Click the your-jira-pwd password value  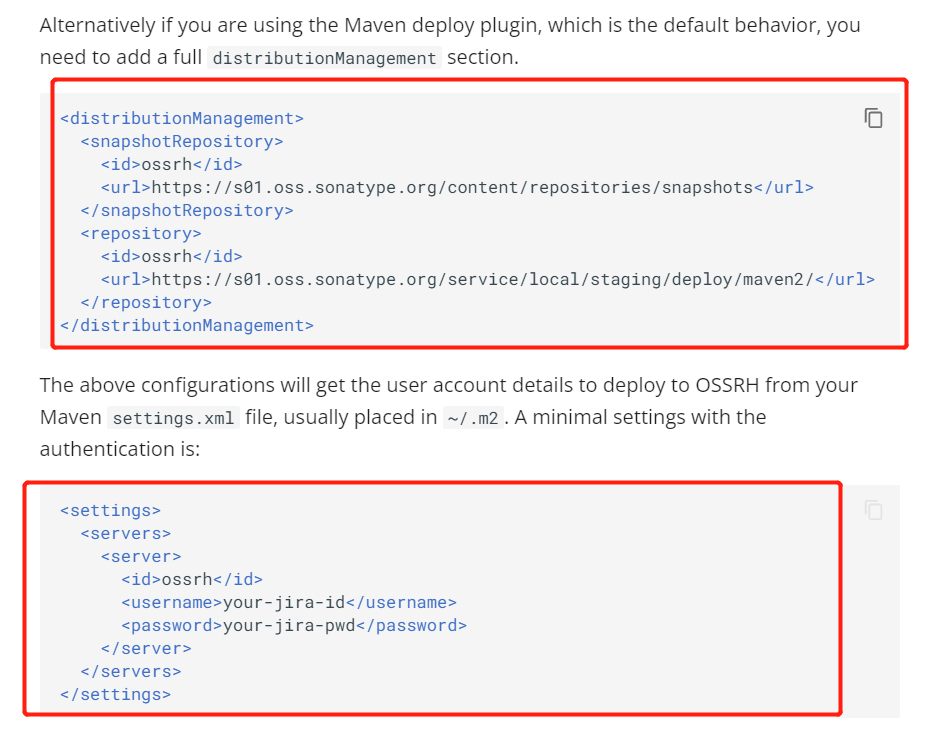point(289,625)
